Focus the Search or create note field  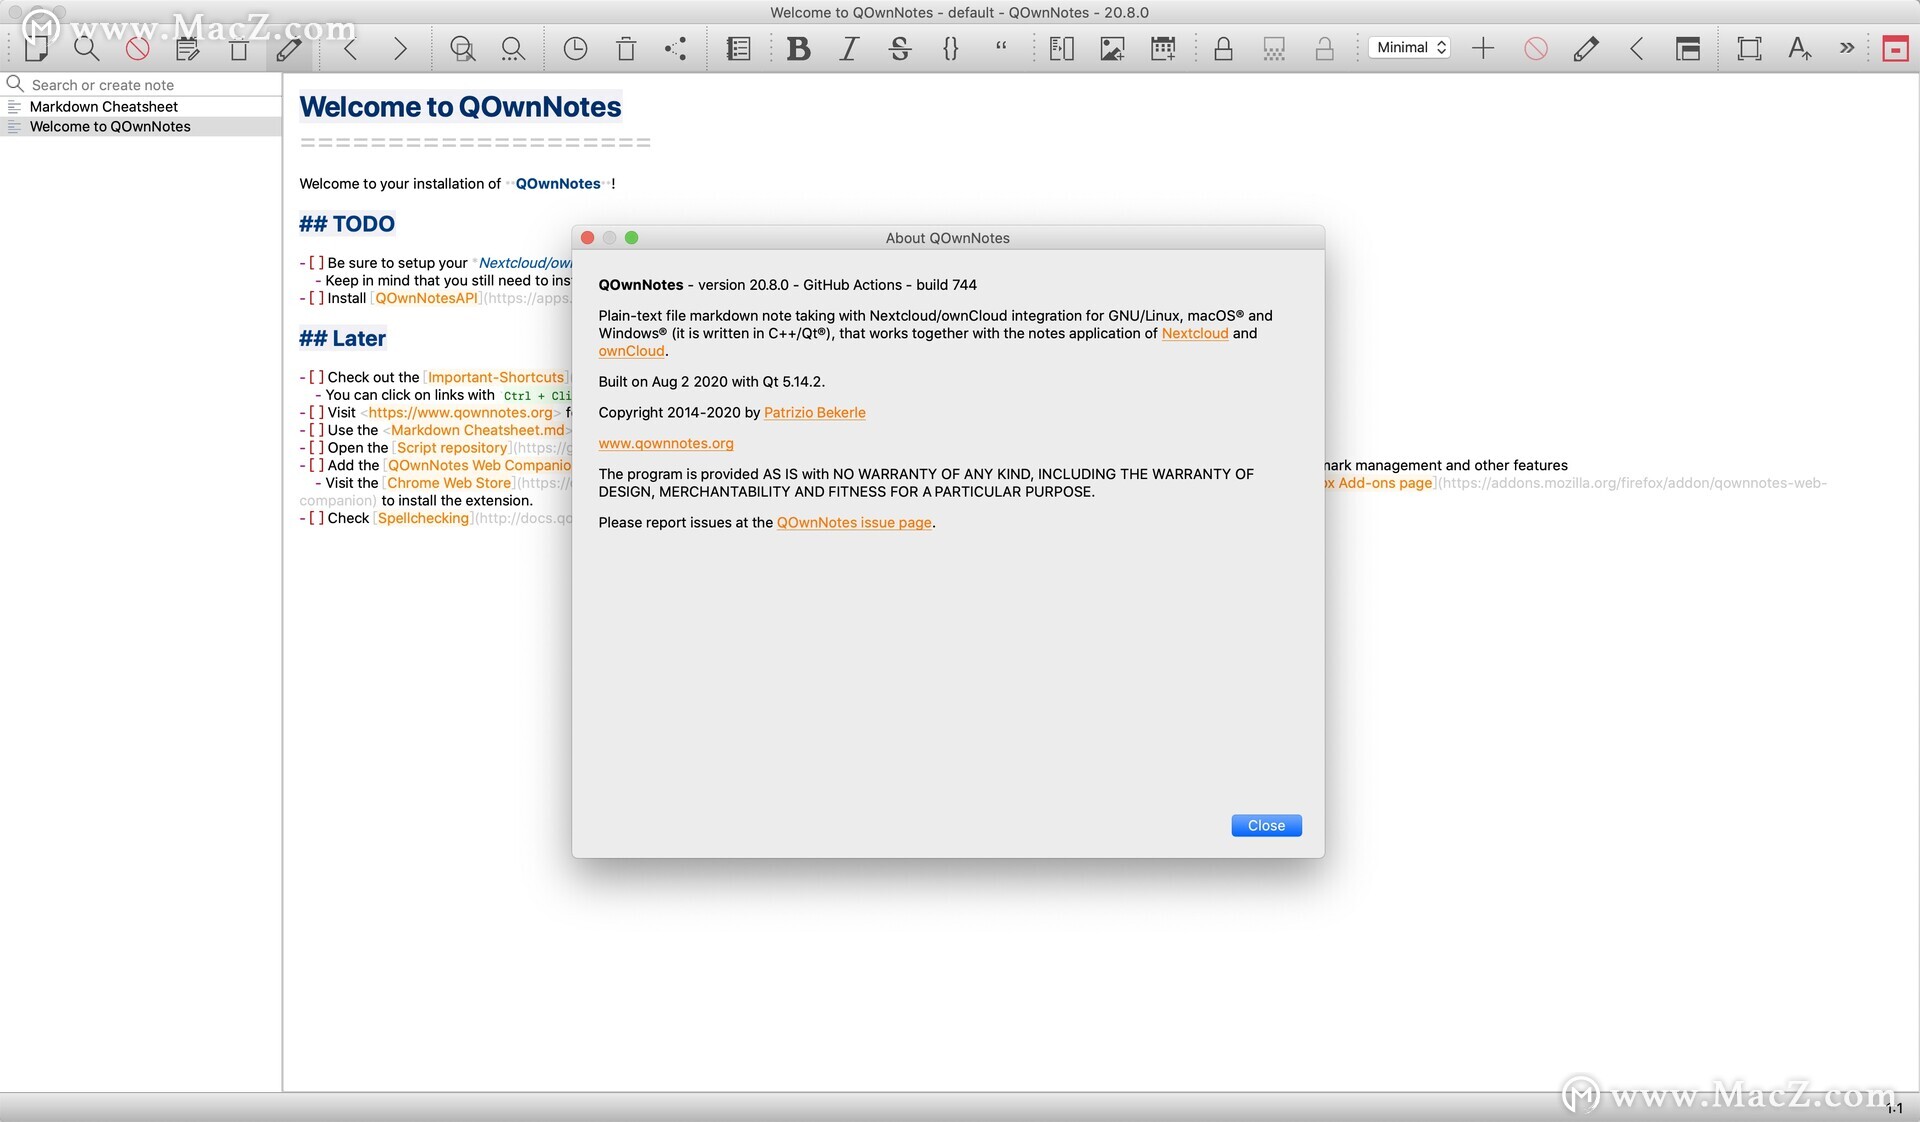(x=141, y=85)
